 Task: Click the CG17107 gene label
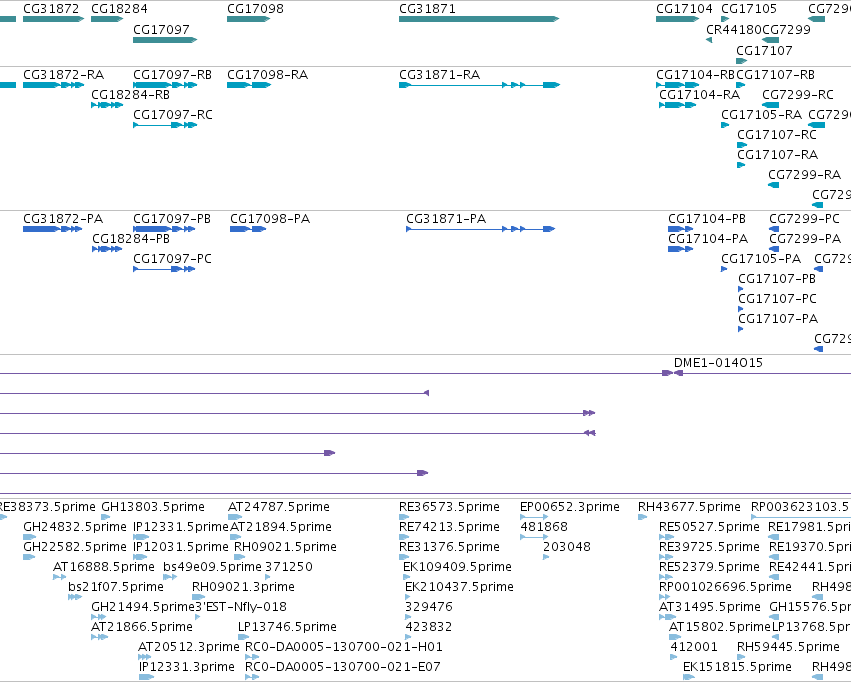[x=764, y=50]
